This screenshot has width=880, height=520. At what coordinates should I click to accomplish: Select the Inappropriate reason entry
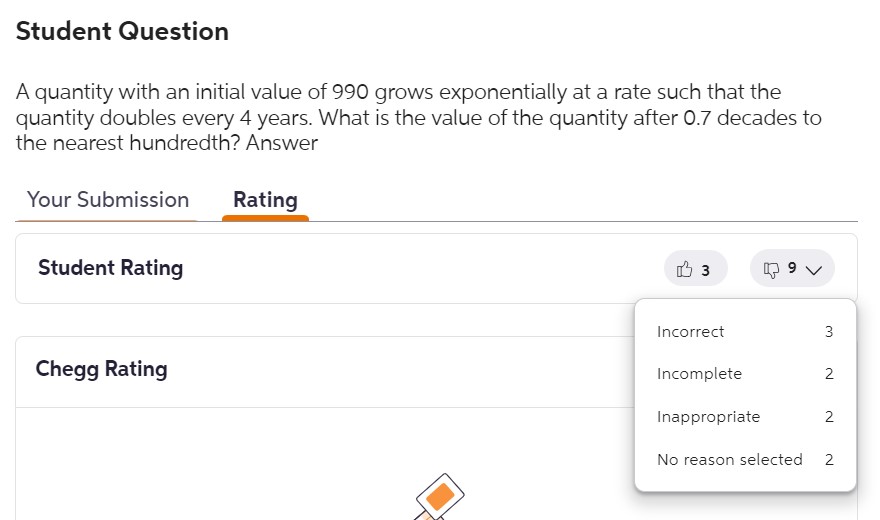[x=708, y=417]
